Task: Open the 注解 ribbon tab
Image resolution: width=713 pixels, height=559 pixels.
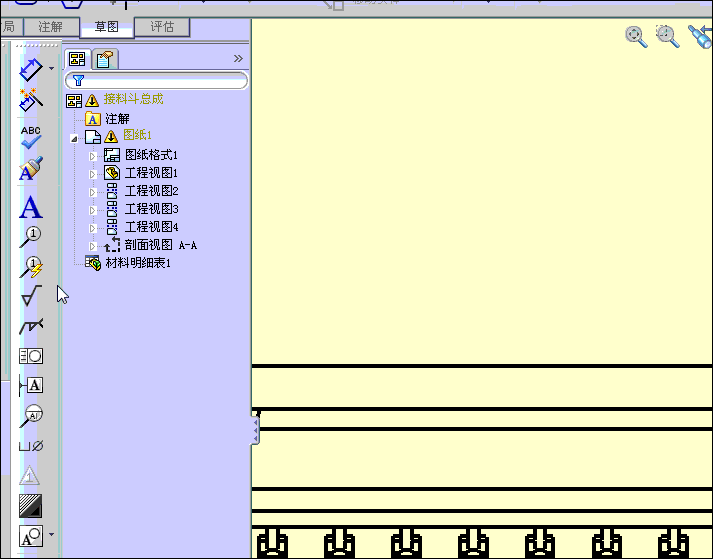Action: click(x=51, y=27)
